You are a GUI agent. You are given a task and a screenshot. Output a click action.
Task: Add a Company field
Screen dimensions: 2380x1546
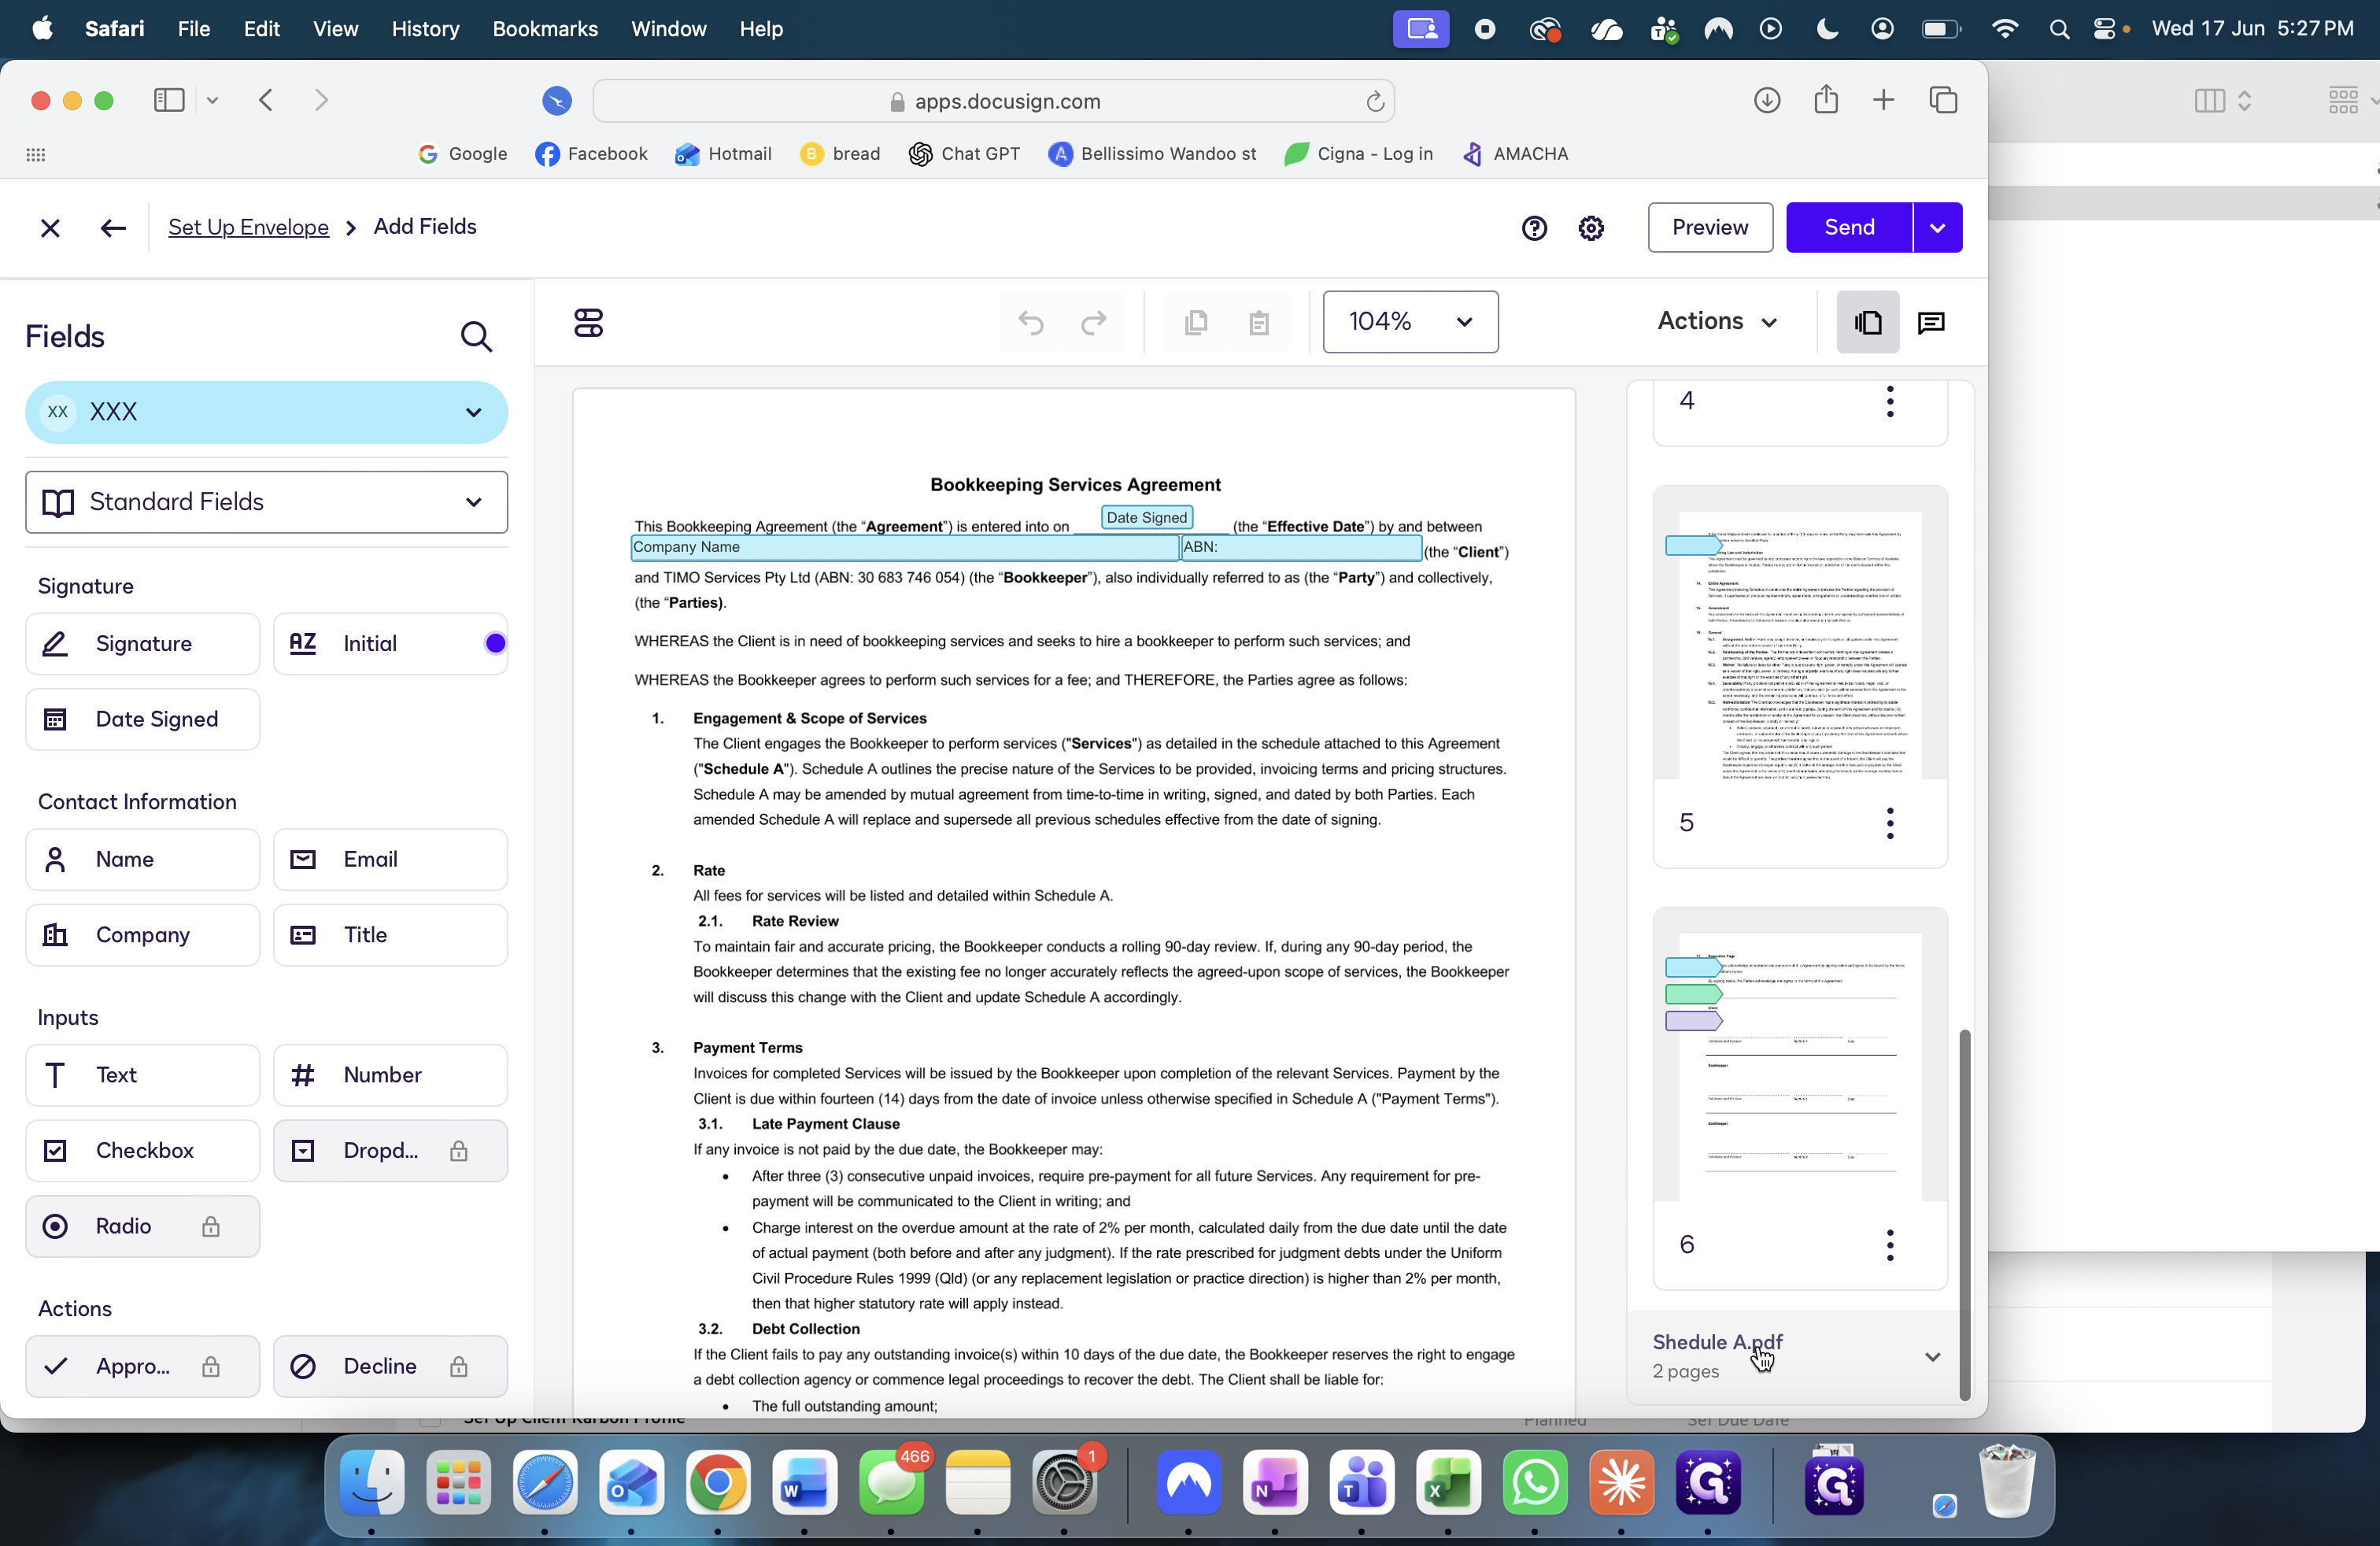(142, 935)
